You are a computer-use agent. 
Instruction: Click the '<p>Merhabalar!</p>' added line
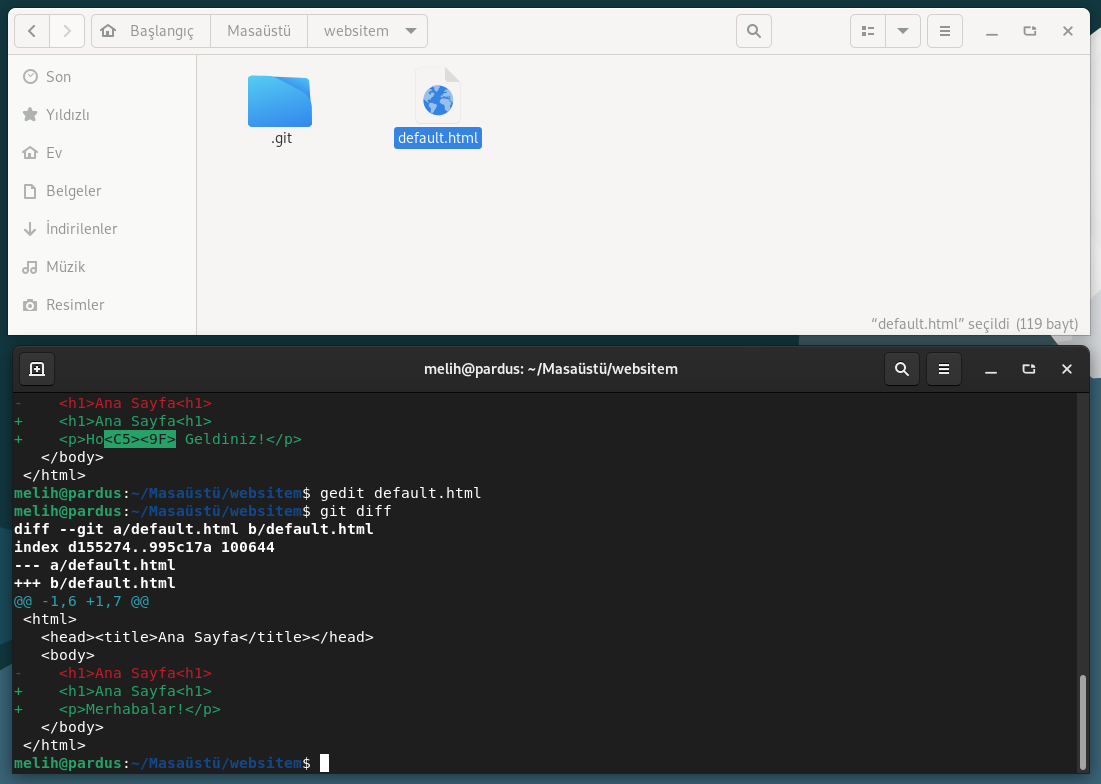click(x=140, y=709)
